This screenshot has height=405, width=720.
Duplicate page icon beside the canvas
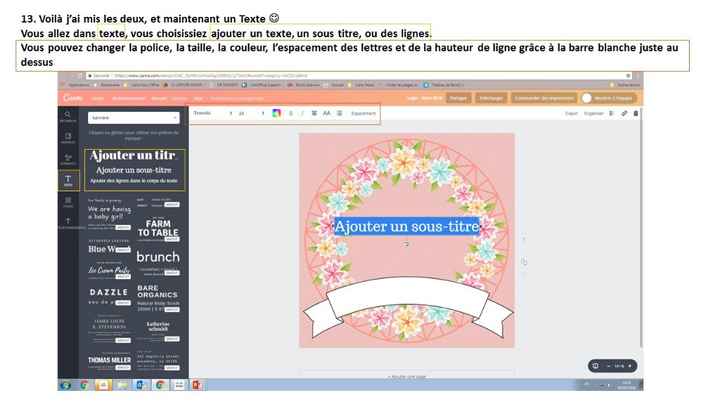coord(524,262)
